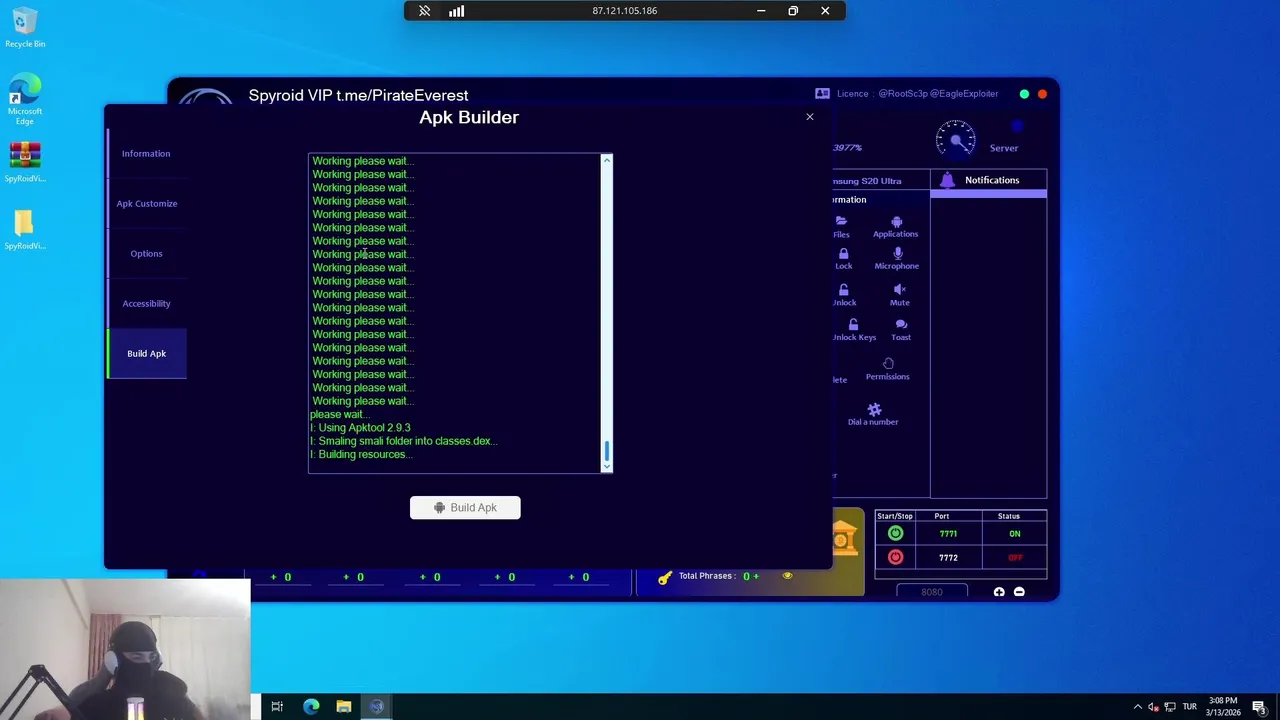Toggle red power button for port 7772

(x=895, y=558)
